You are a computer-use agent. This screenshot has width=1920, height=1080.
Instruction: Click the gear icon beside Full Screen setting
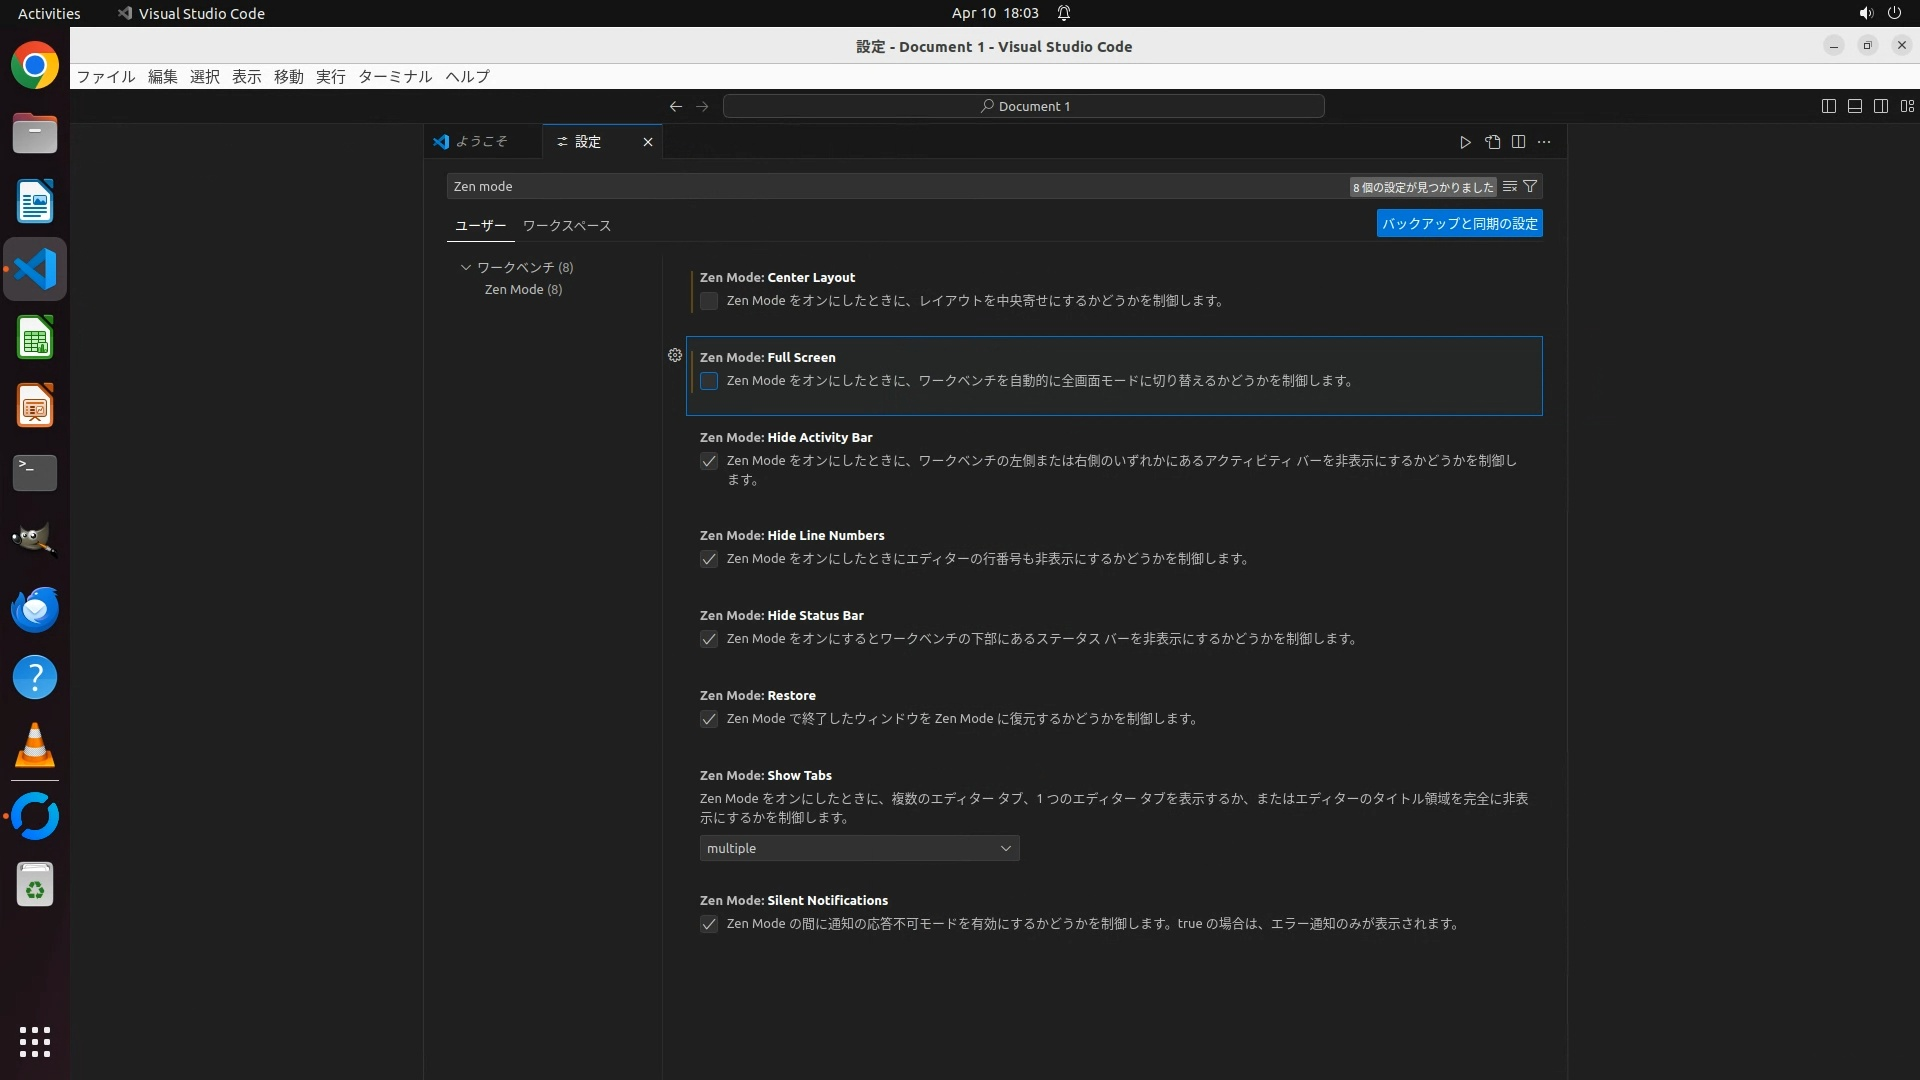(675, 355)
